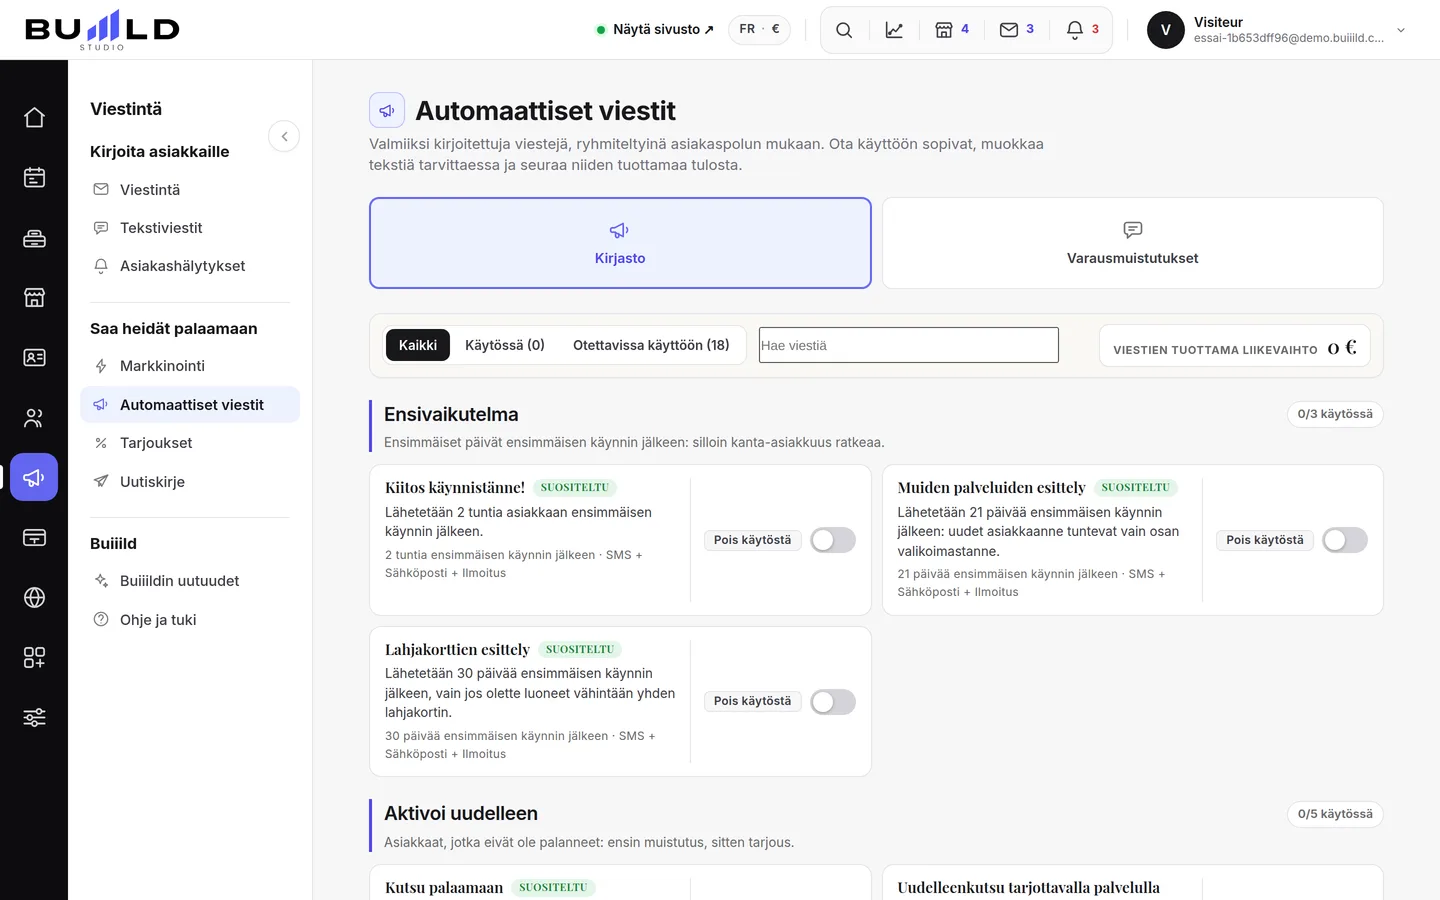Click the megaphone icon beside page title
This screenshot has height=900, width=1440.
(x=387, y=110)
